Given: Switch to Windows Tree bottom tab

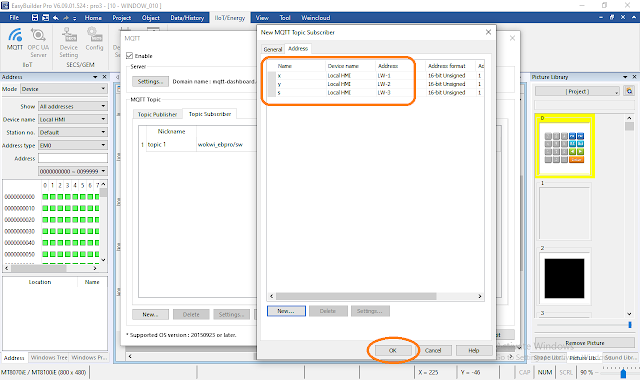Looking at the screenshot, I should [x=49, y=358].
